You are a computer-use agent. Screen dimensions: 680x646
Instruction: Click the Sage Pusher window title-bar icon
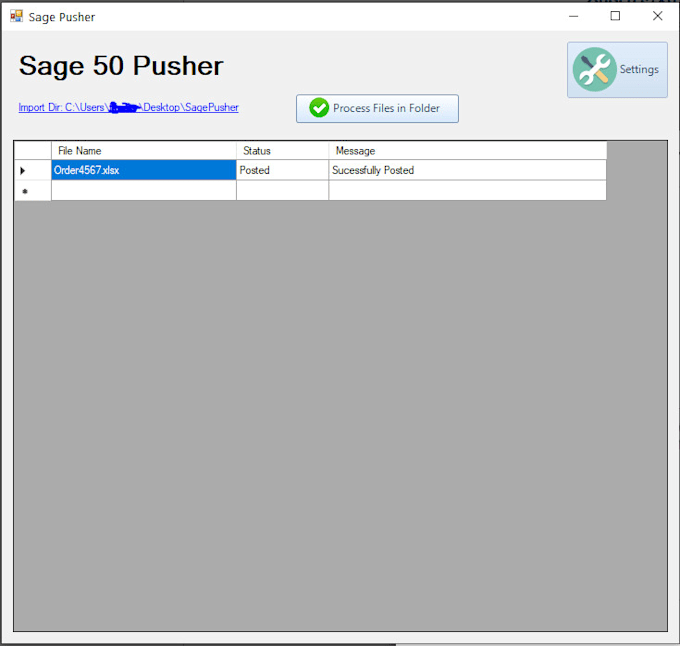click(16, 16)
